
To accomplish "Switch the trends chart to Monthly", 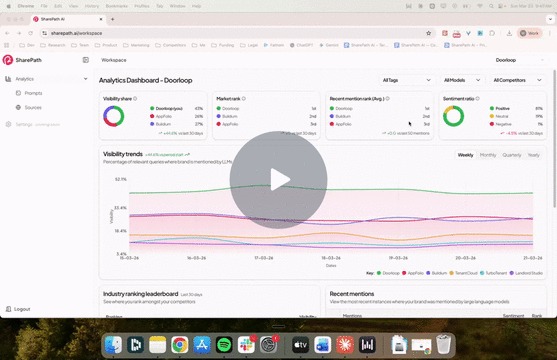I will (488, 155).
